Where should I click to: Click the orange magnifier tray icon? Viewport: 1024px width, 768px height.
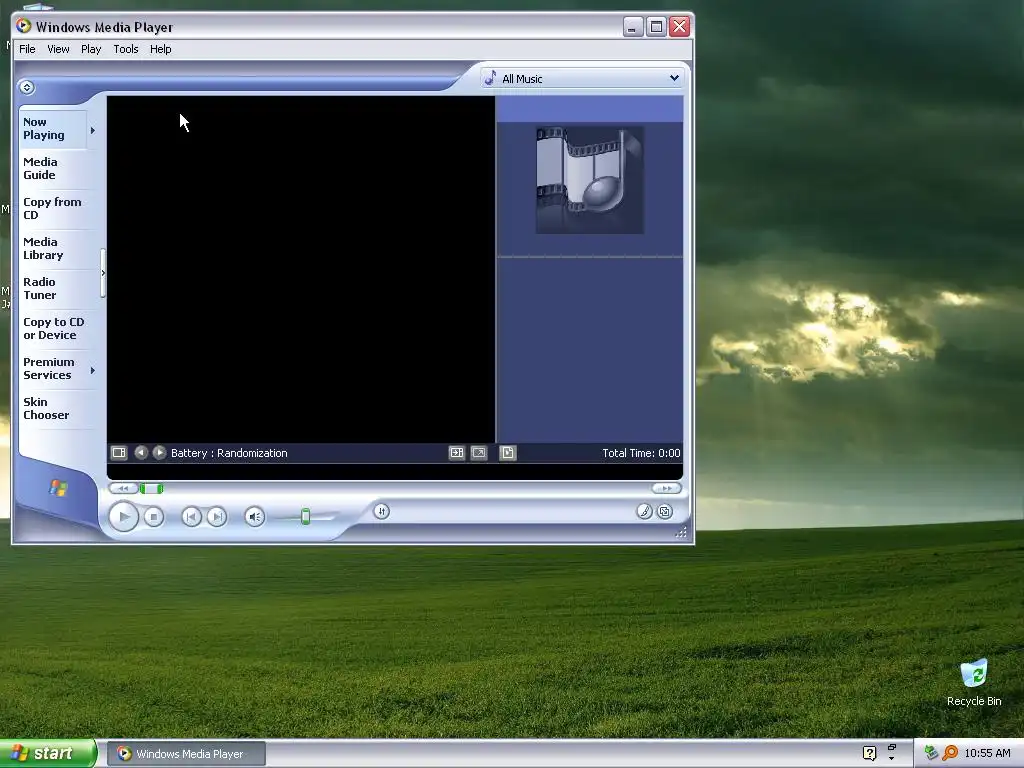click(x=950, y=753)
